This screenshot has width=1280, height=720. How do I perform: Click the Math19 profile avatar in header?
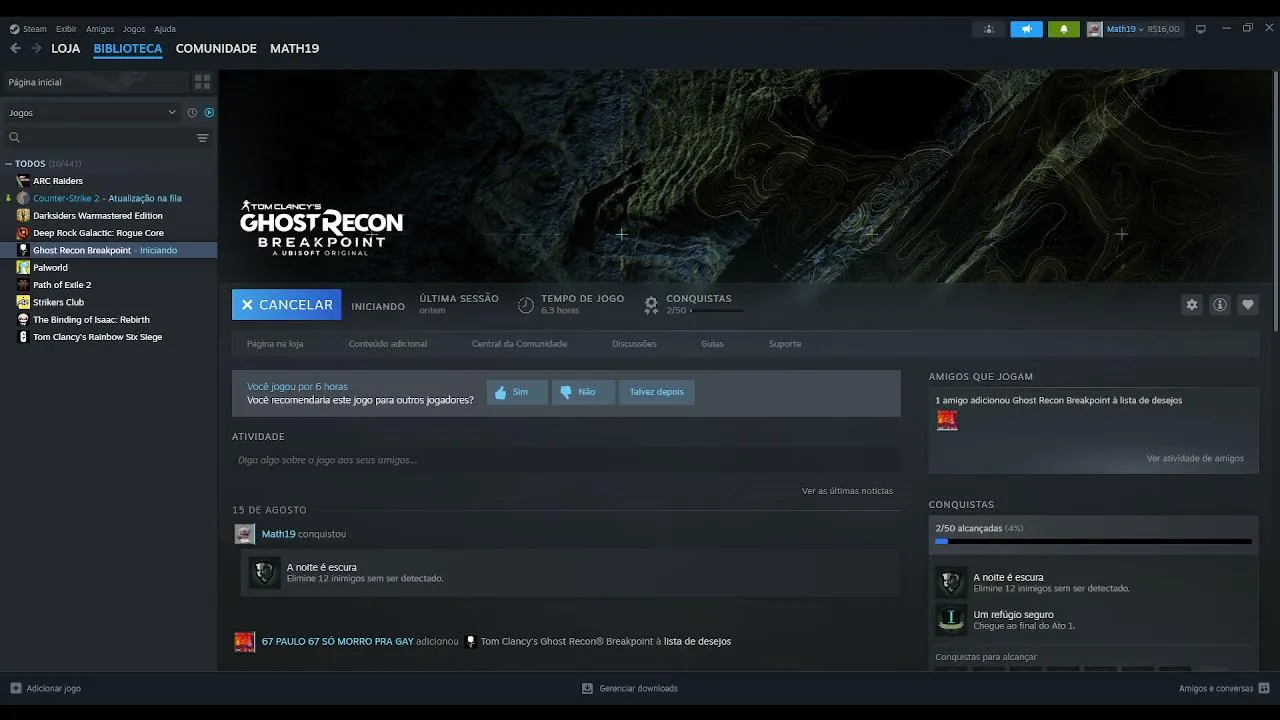1095,29
